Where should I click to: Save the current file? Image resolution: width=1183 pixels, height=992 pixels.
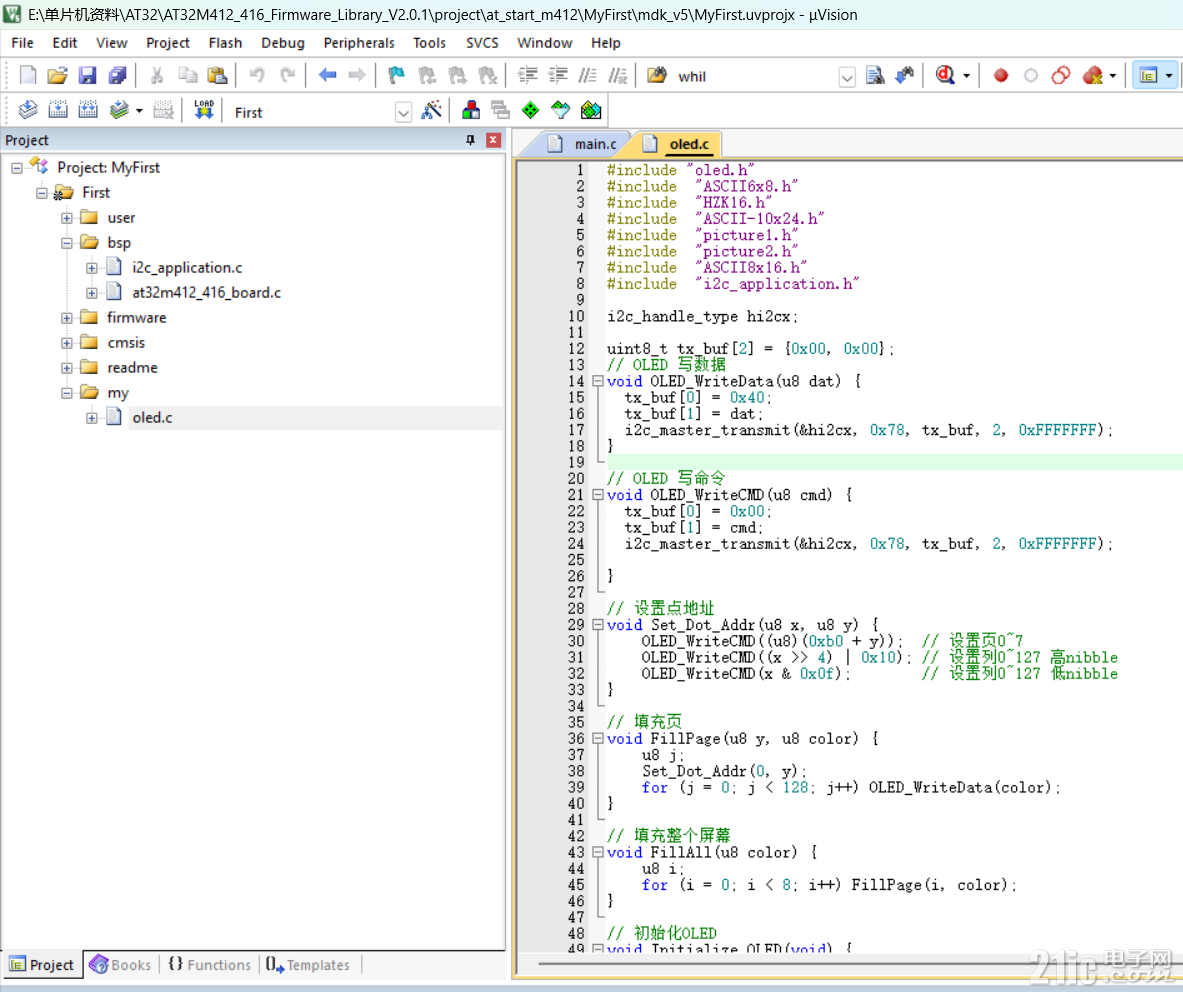click(x=88, y=75)
